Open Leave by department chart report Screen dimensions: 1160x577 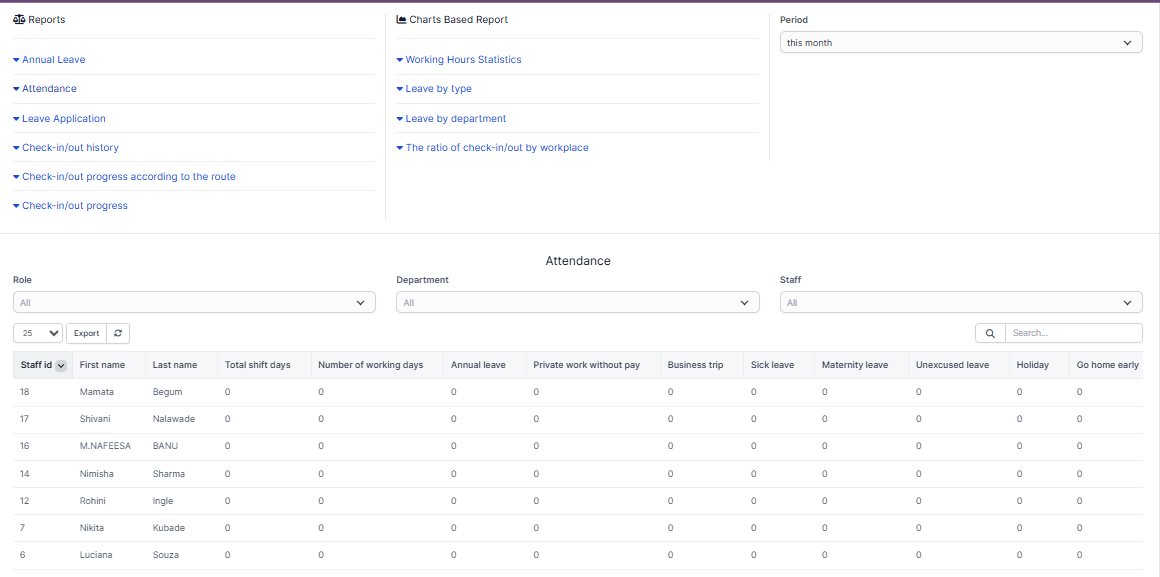coord(456,119)
